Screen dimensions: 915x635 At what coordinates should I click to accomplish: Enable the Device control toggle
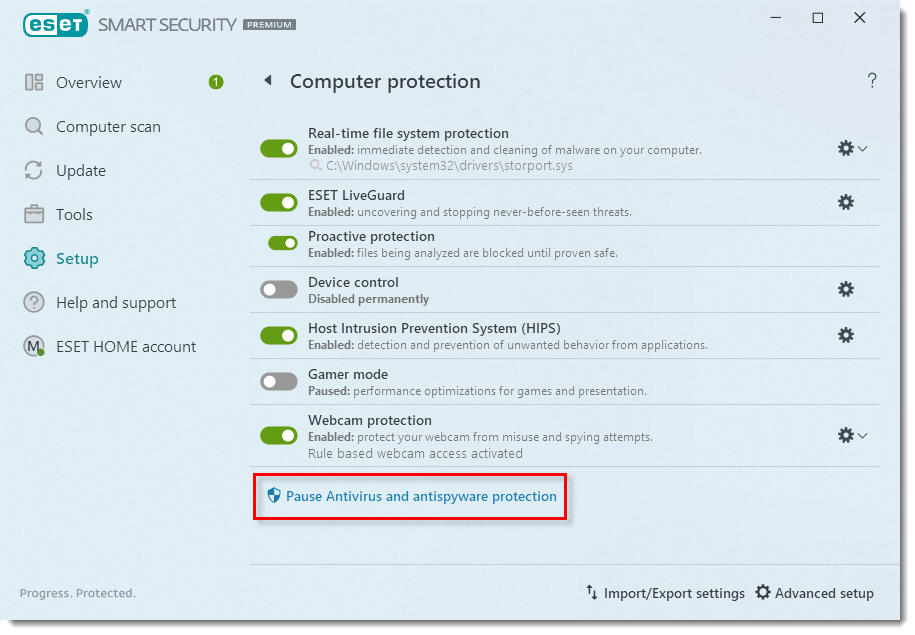279,289
